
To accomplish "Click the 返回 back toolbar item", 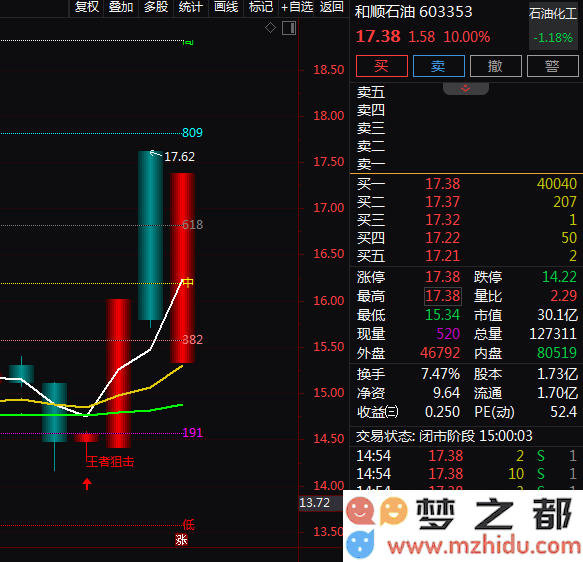I will click(x=331, y=7).
